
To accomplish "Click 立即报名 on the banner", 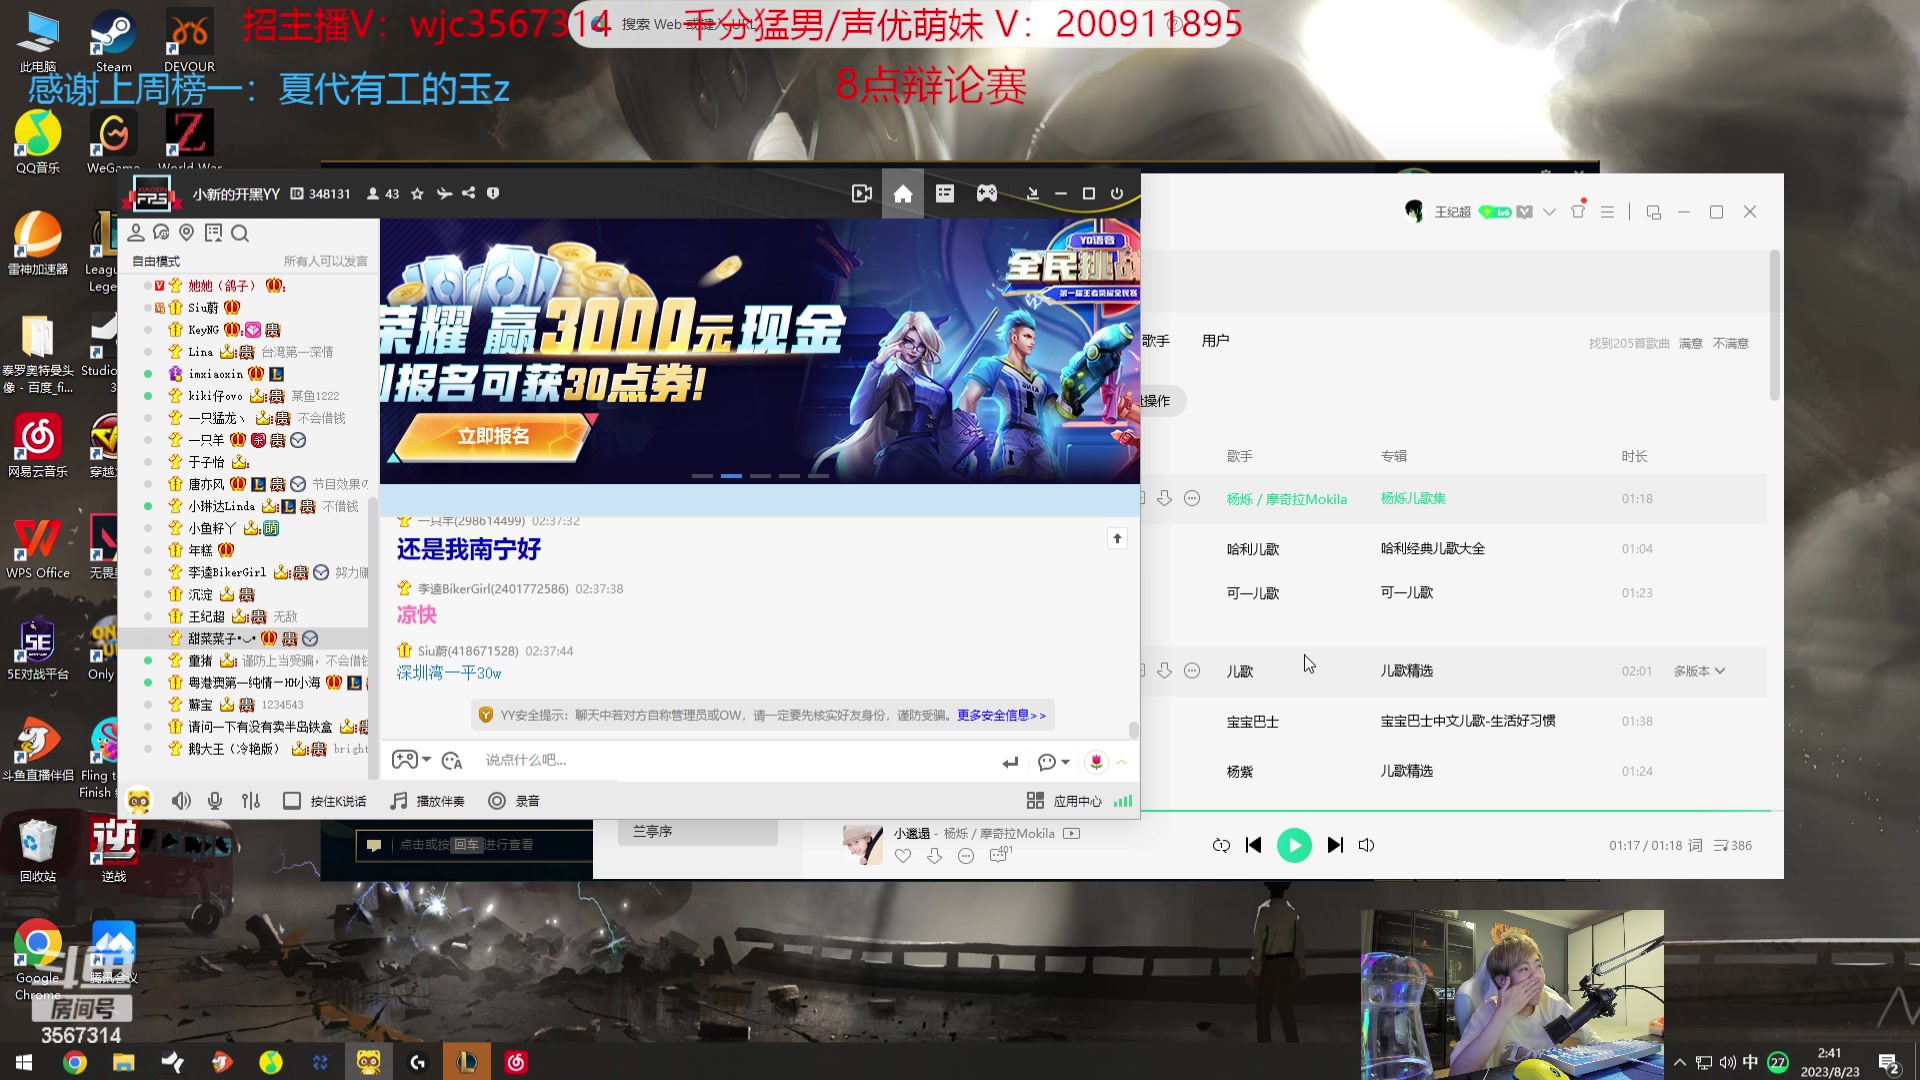I will click(493, 436).
